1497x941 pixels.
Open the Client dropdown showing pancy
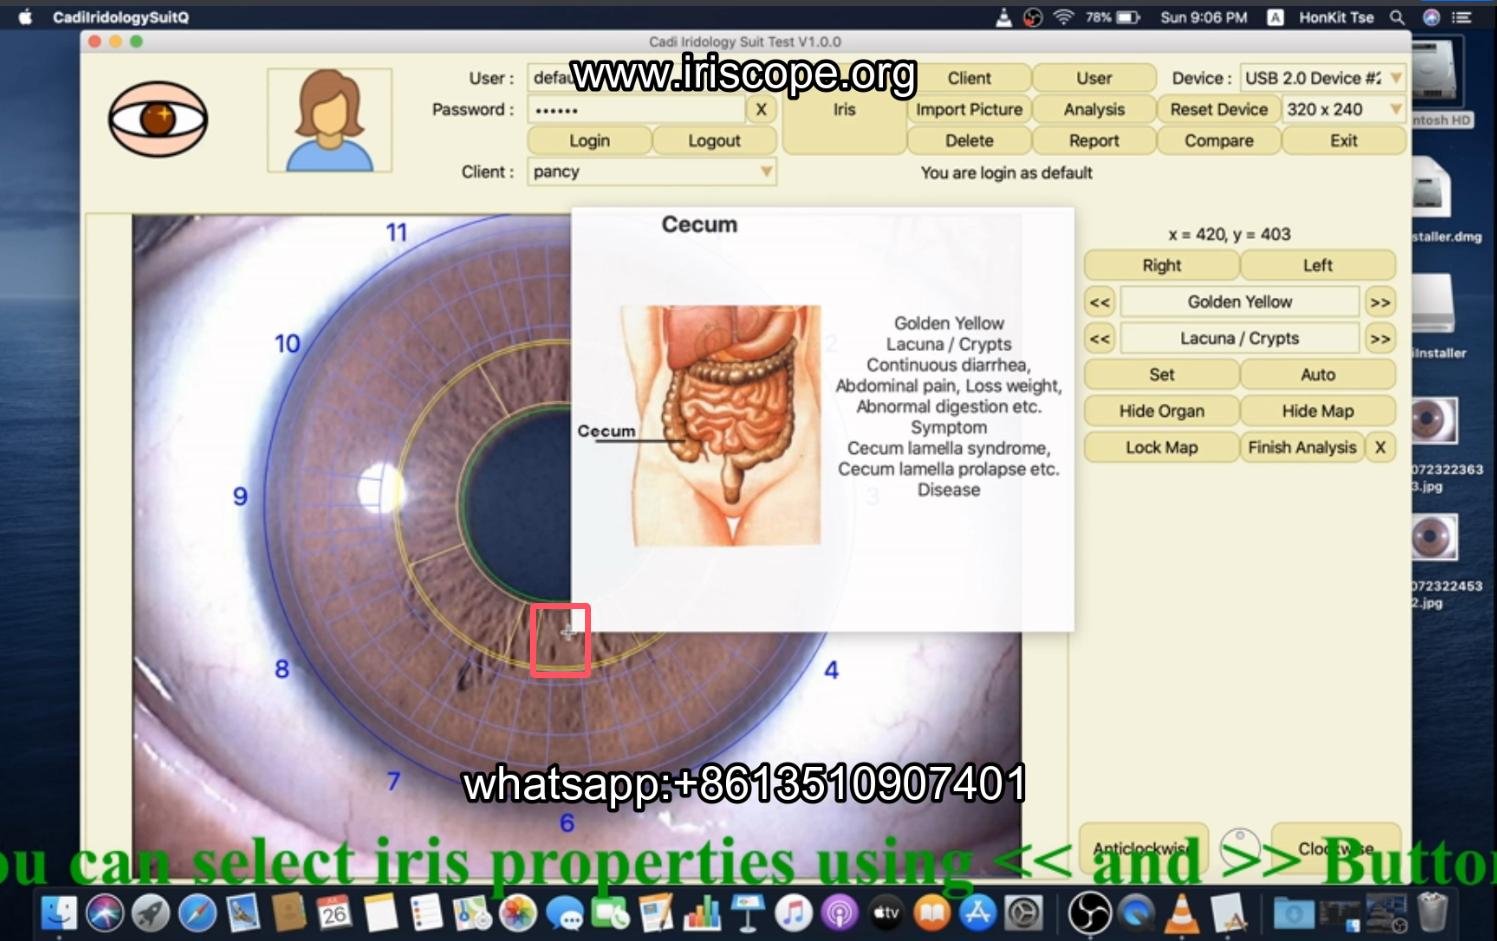click(652, 172)
